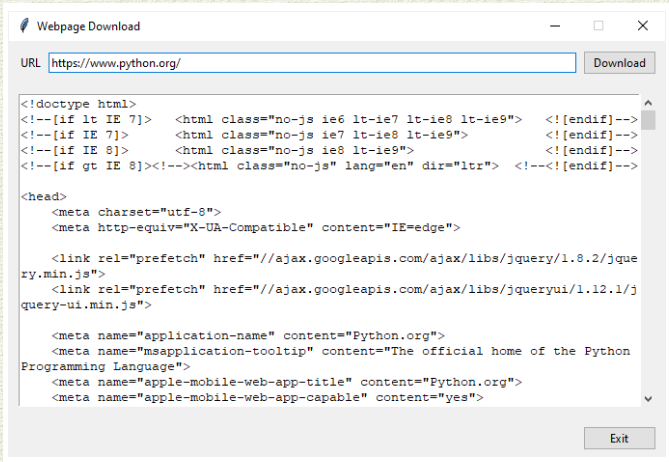Minimize the Webpage Download window
Image resolution: width=669 pixels, height=462 pixels.
555,26
